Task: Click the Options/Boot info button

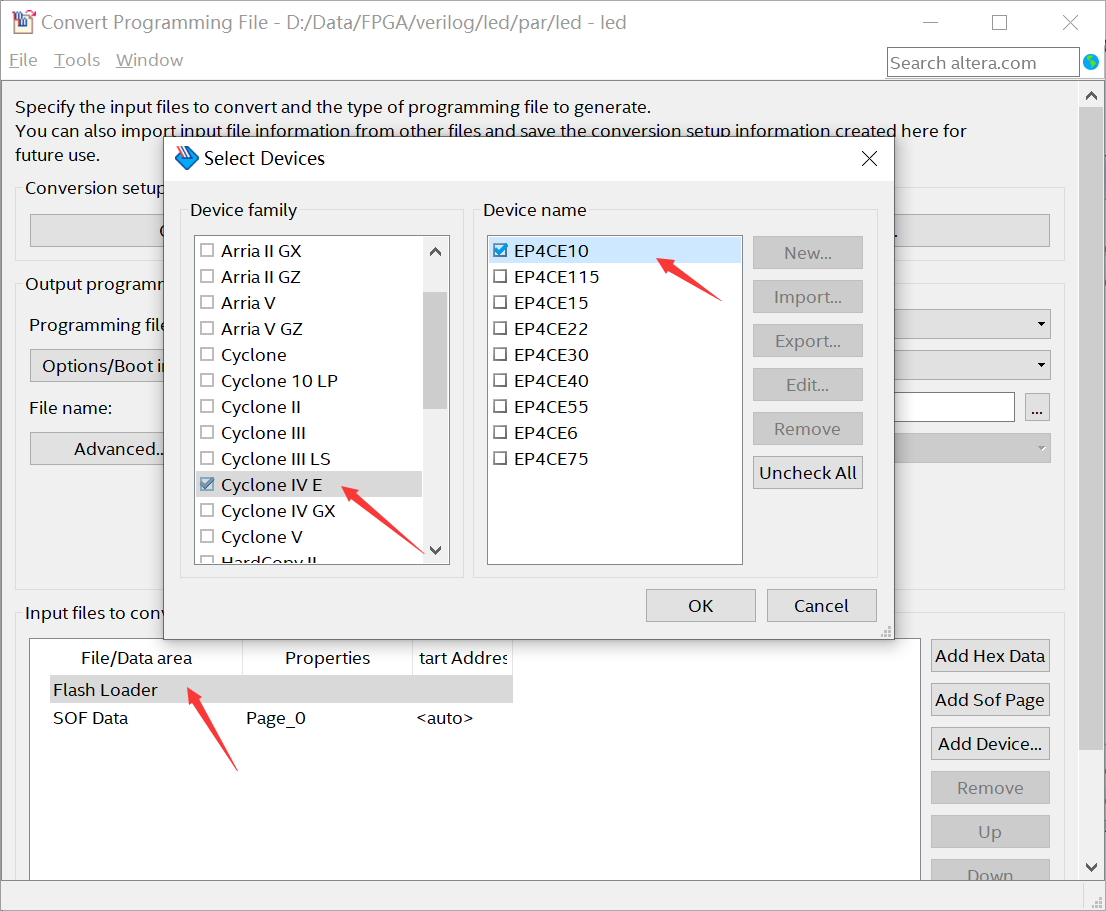Action: coord(97,366)
